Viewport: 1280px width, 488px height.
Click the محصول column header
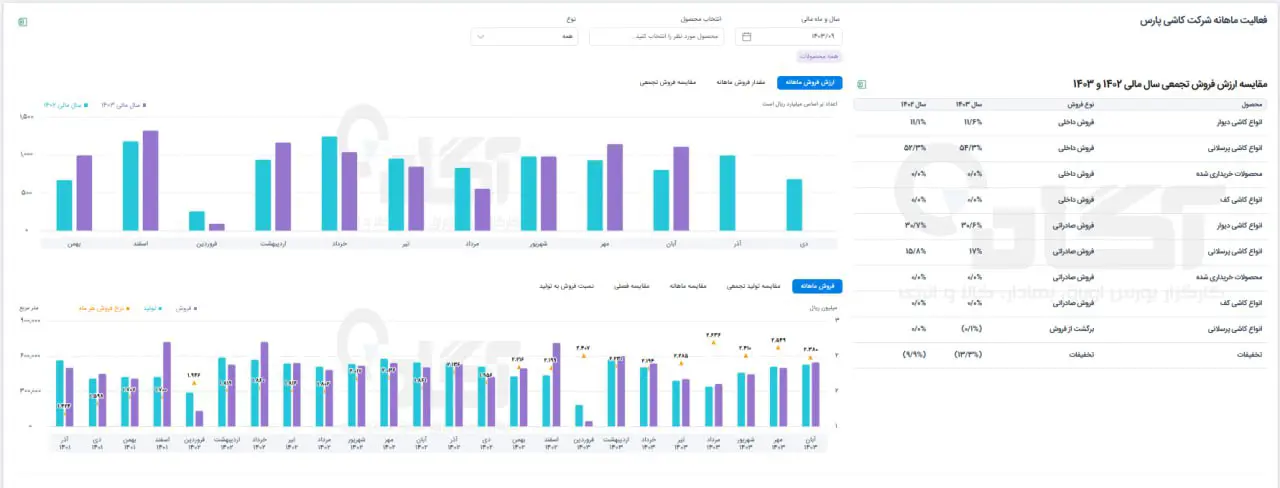1254,104
